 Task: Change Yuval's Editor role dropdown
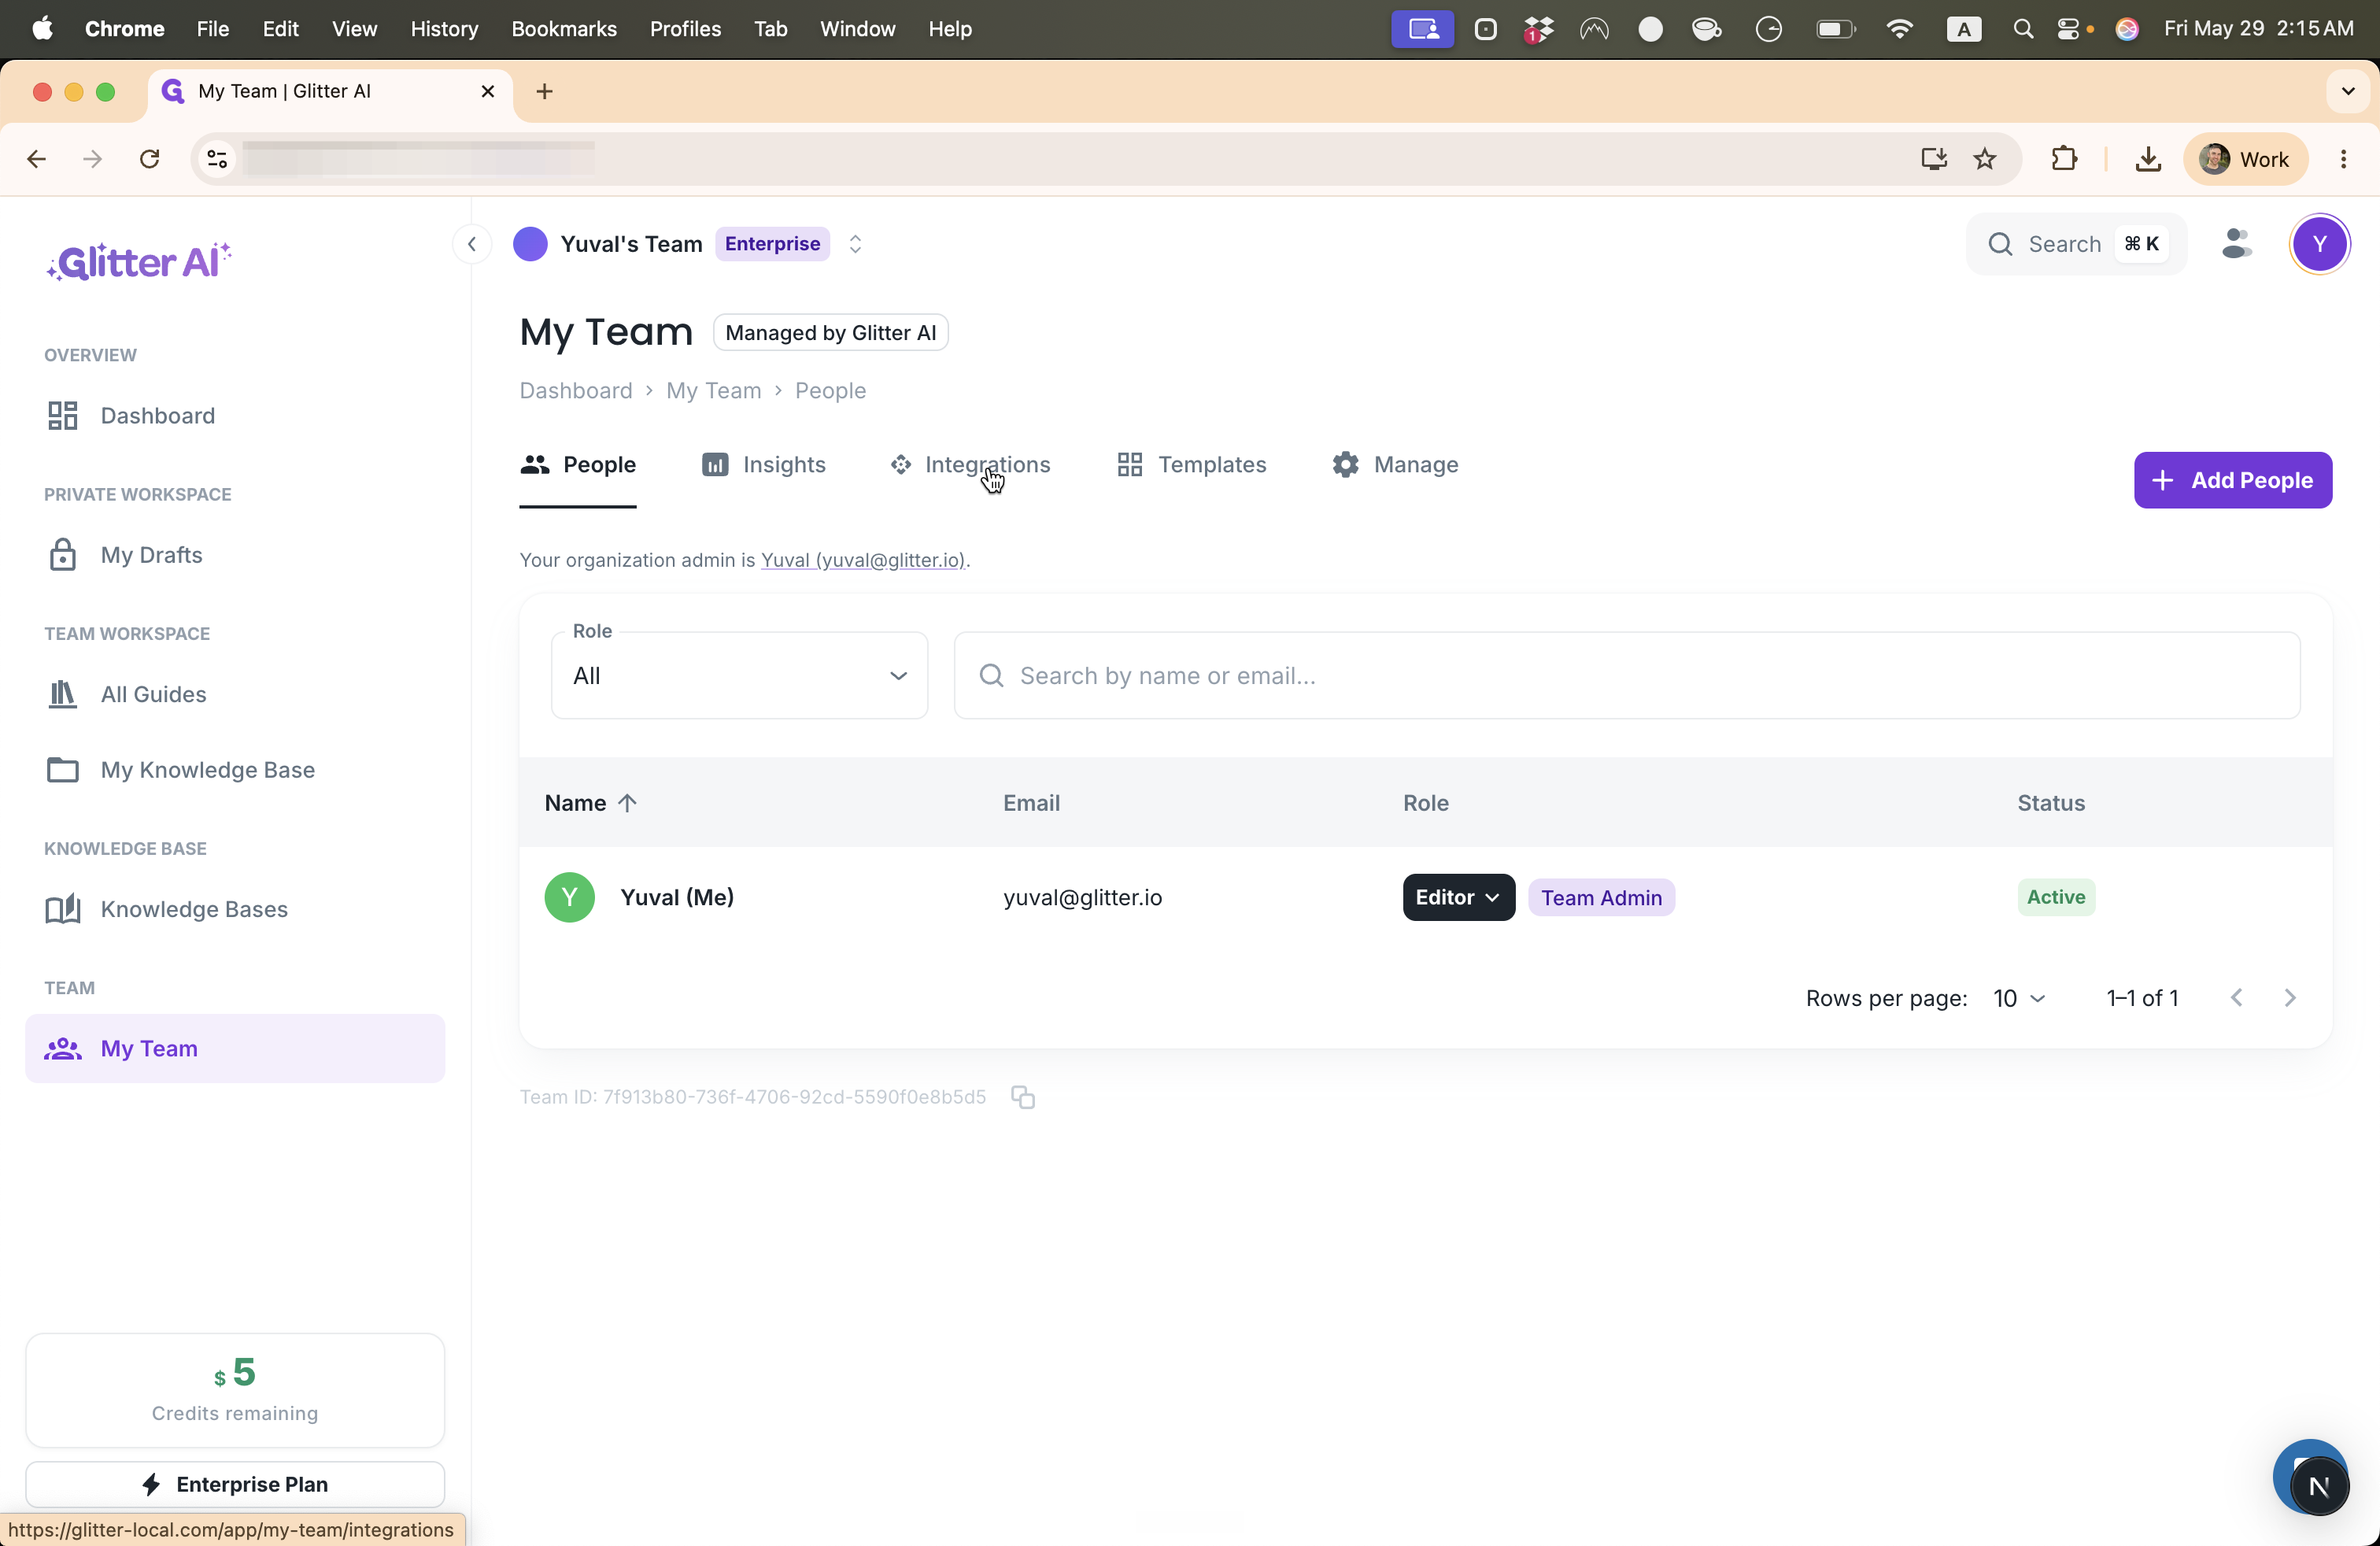point(1458,897)
